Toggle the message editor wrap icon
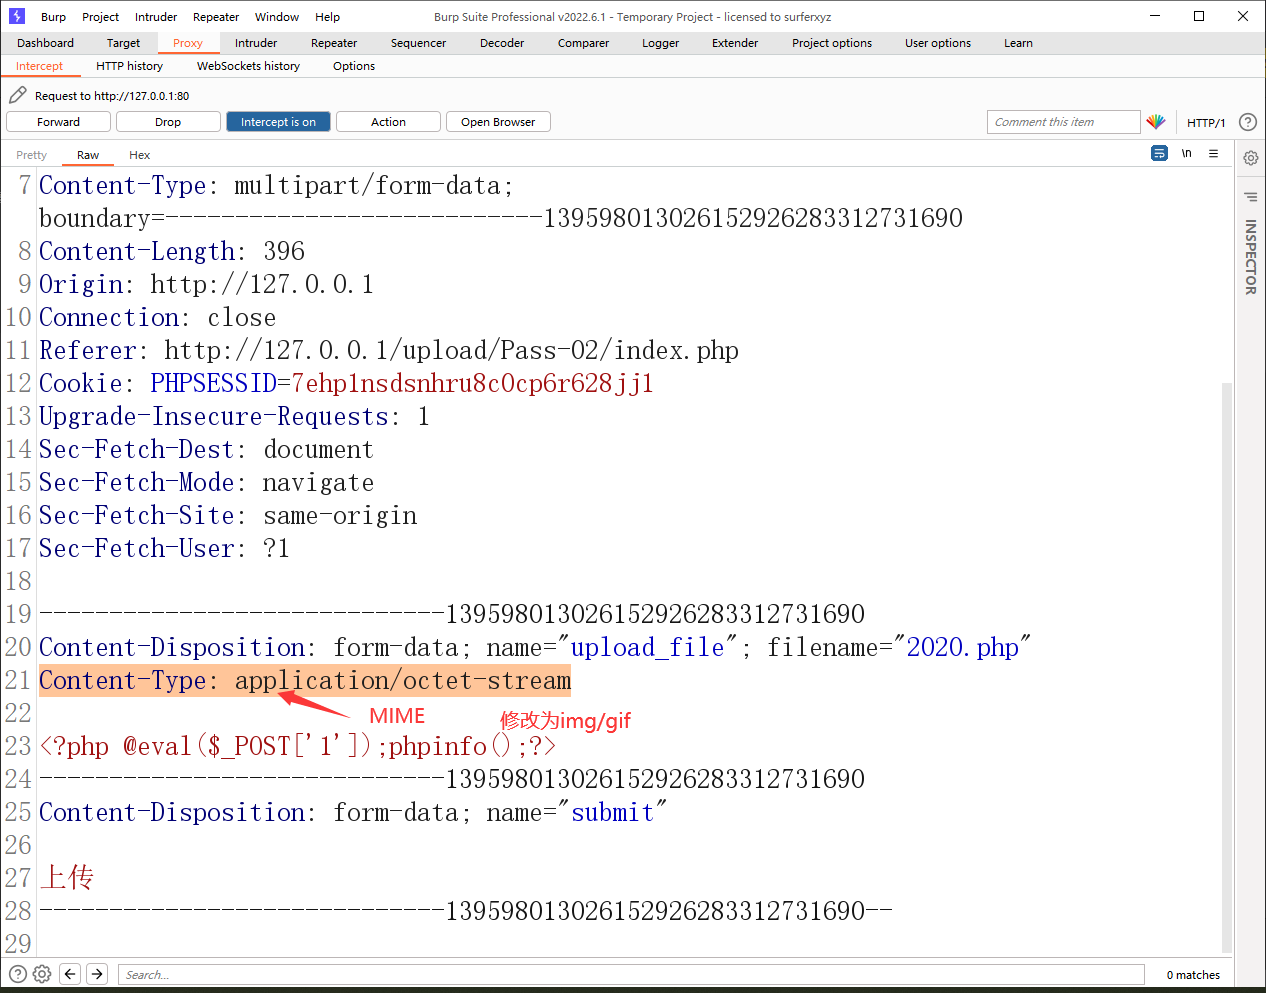 1159,153
